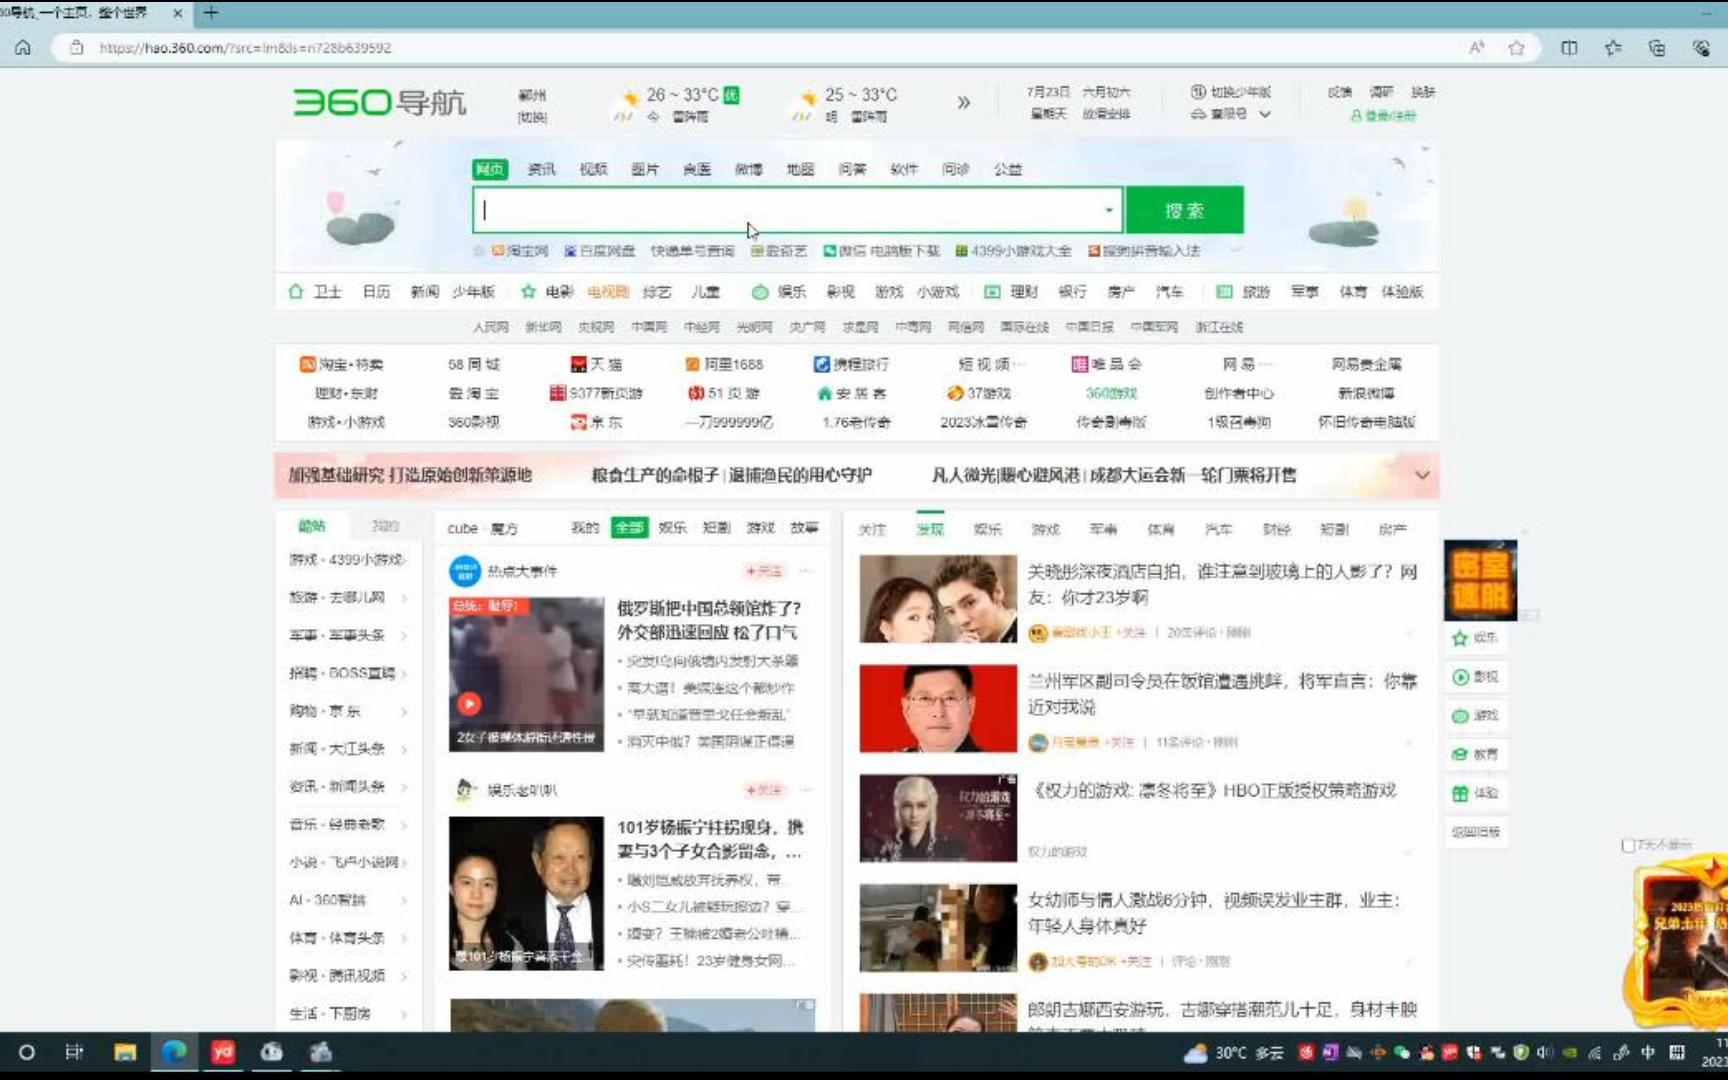Click the 360导航 logo
The image size is (1728, 1080).
click(x=379, y=102)
